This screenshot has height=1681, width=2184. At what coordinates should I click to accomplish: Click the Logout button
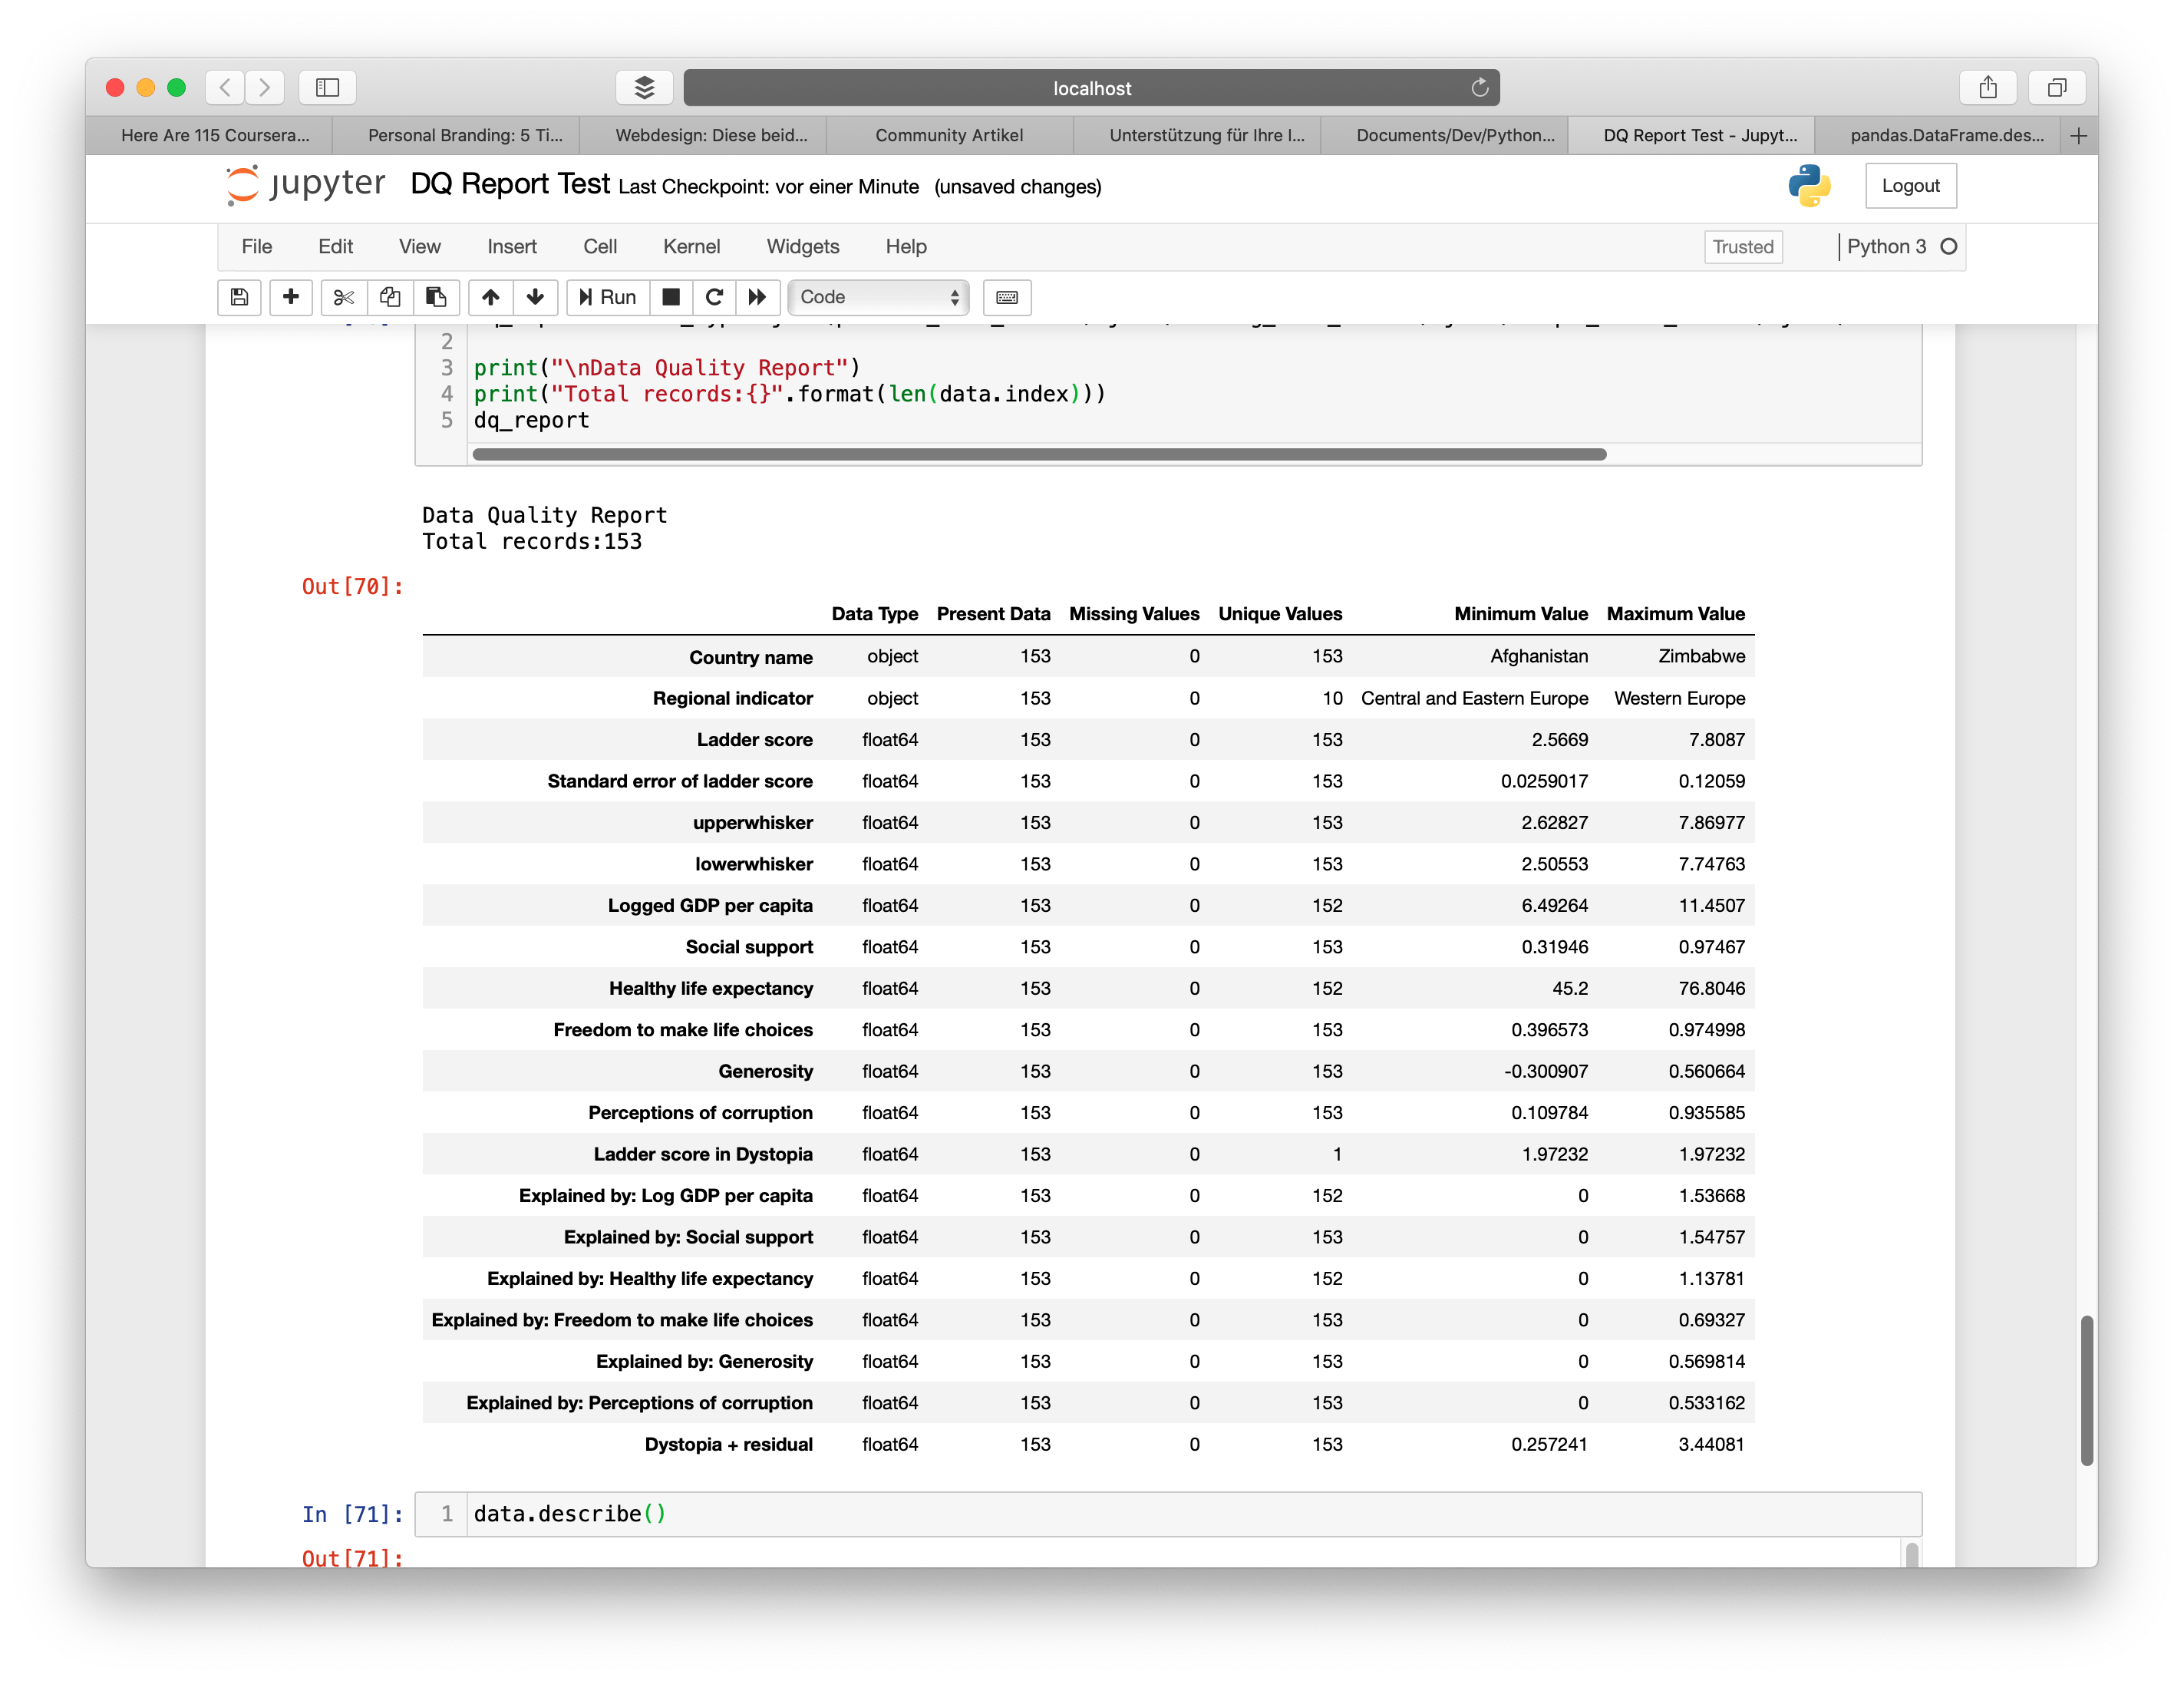point(1910,185)
